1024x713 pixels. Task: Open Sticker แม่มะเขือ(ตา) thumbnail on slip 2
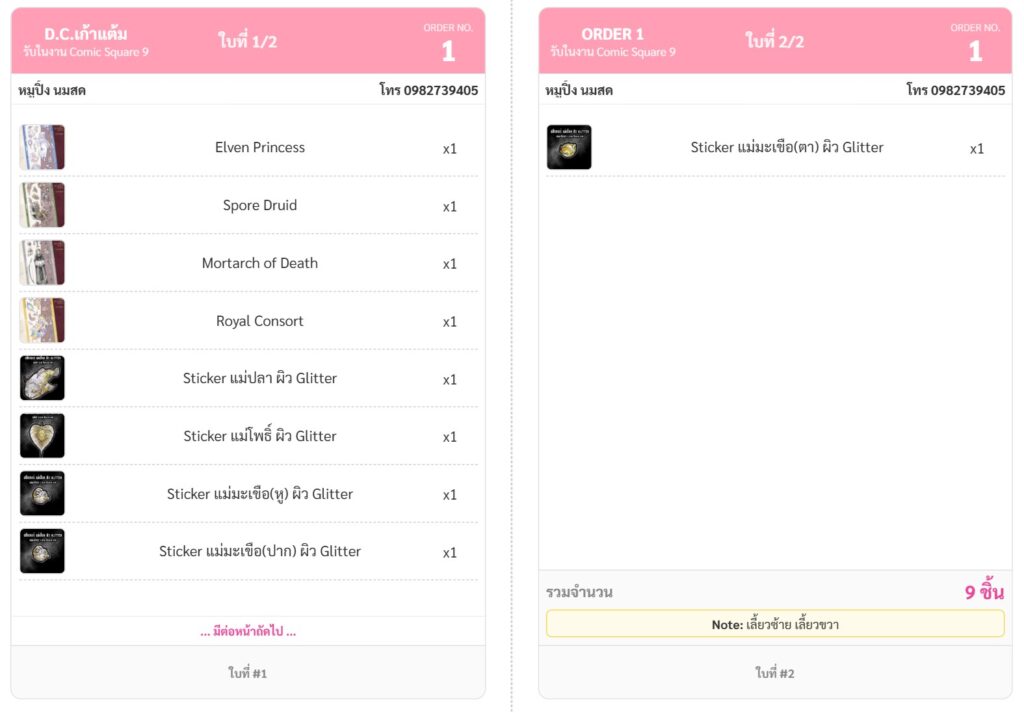tap(569, 147)
